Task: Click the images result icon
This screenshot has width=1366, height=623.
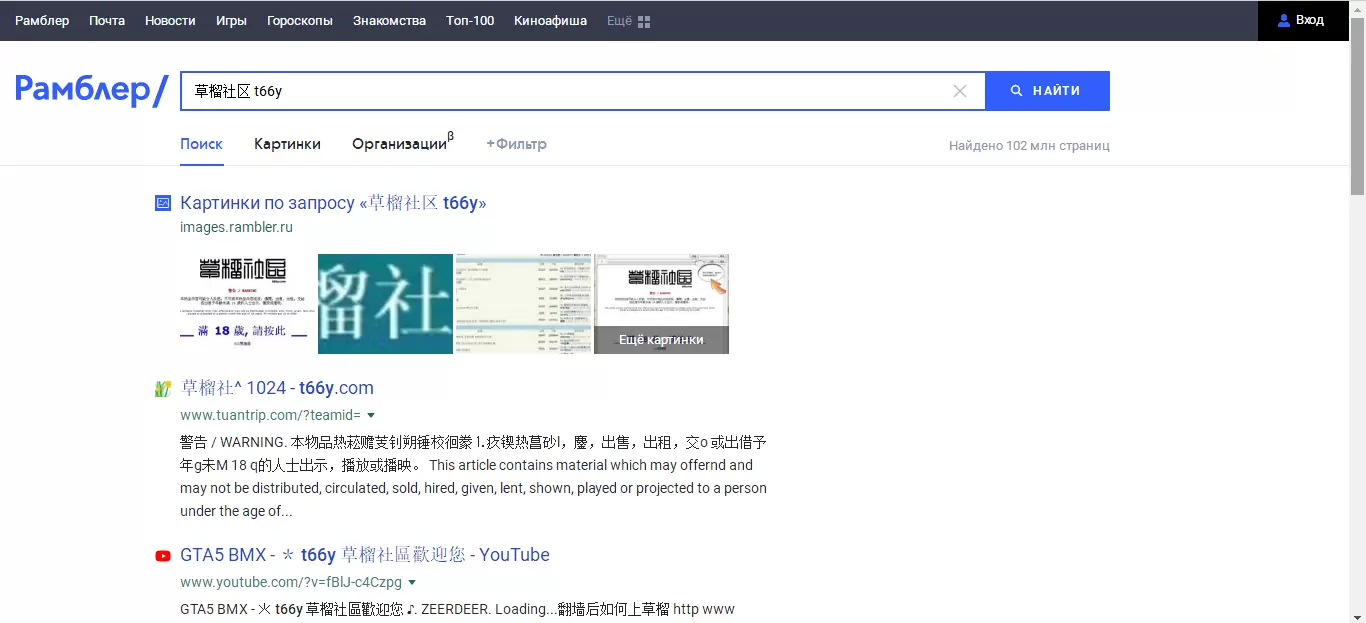Action: click(163, 203)
